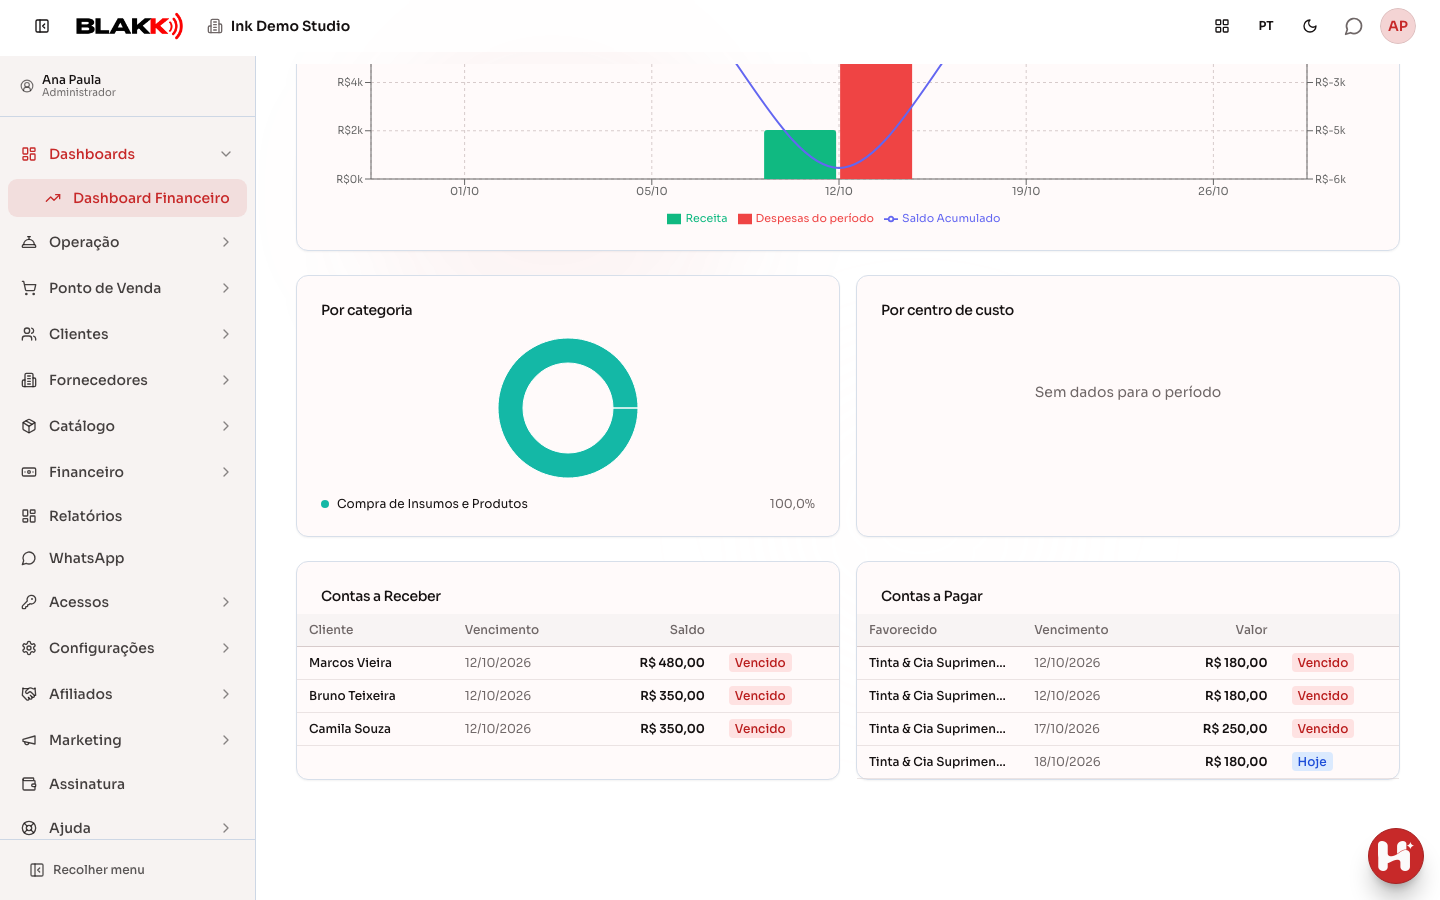
Task: Collapse the Dashboards section chevron
Action: [226, 154]
